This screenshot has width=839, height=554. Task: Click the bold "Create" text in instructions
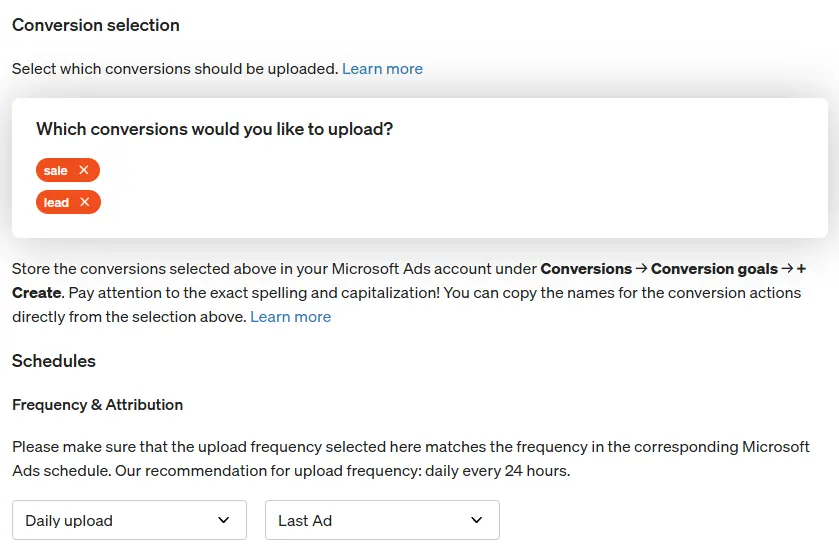pyautogui.click(x=37, y=293)
